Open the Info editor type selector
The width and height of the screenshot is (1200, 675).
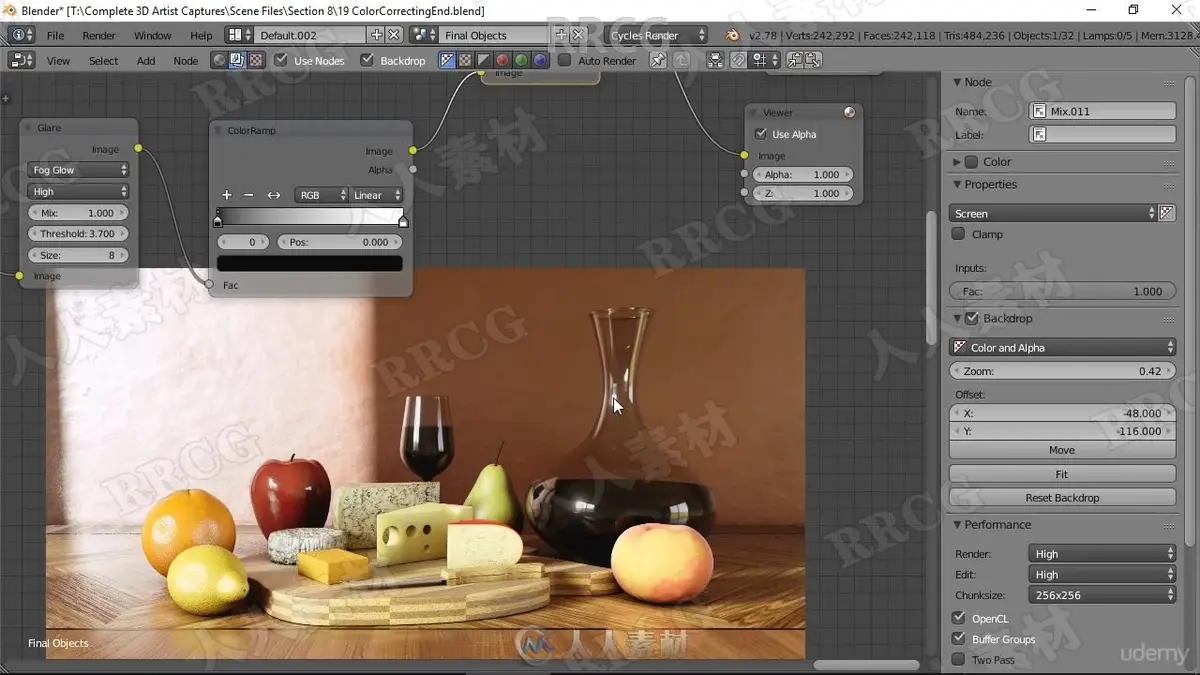tap(21, 35)
